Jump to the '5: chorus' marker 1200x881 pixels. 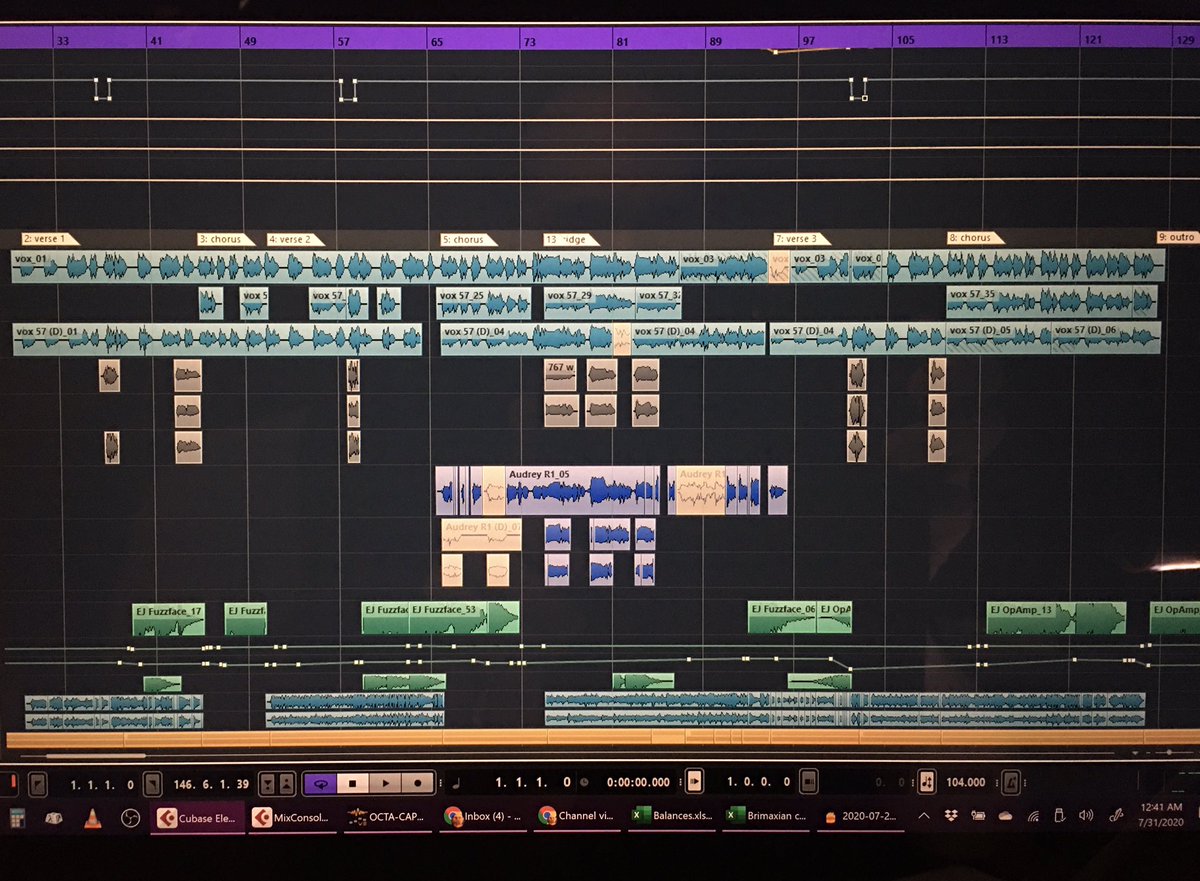click(467, 239)
